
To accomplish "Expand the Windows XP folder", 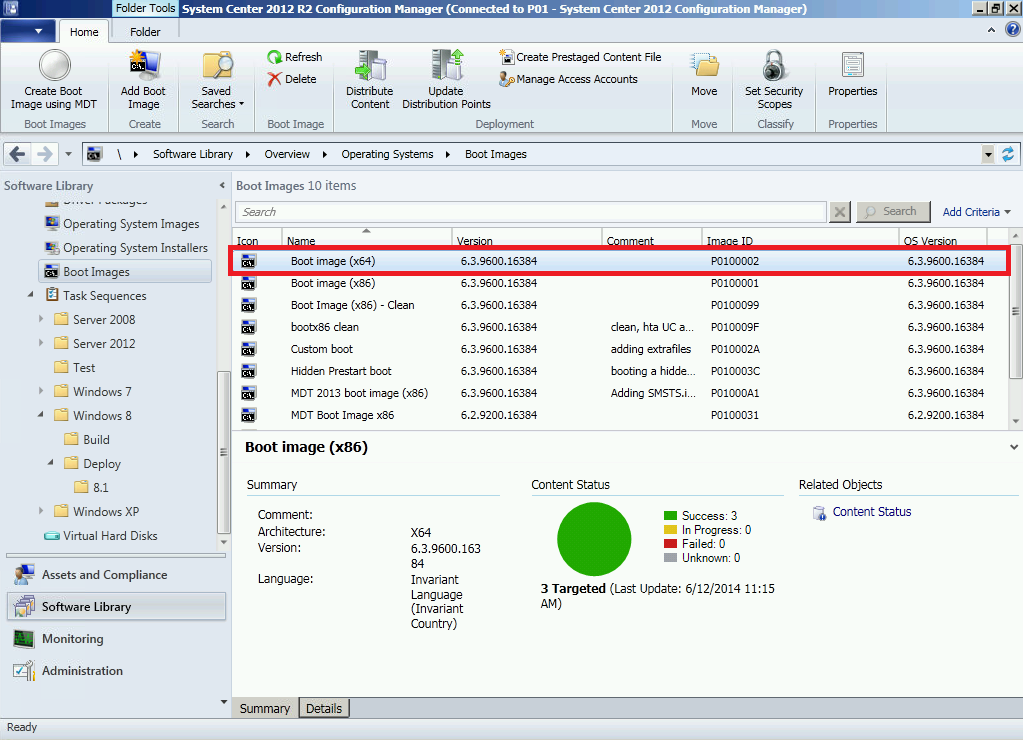I will click(41, 511).
